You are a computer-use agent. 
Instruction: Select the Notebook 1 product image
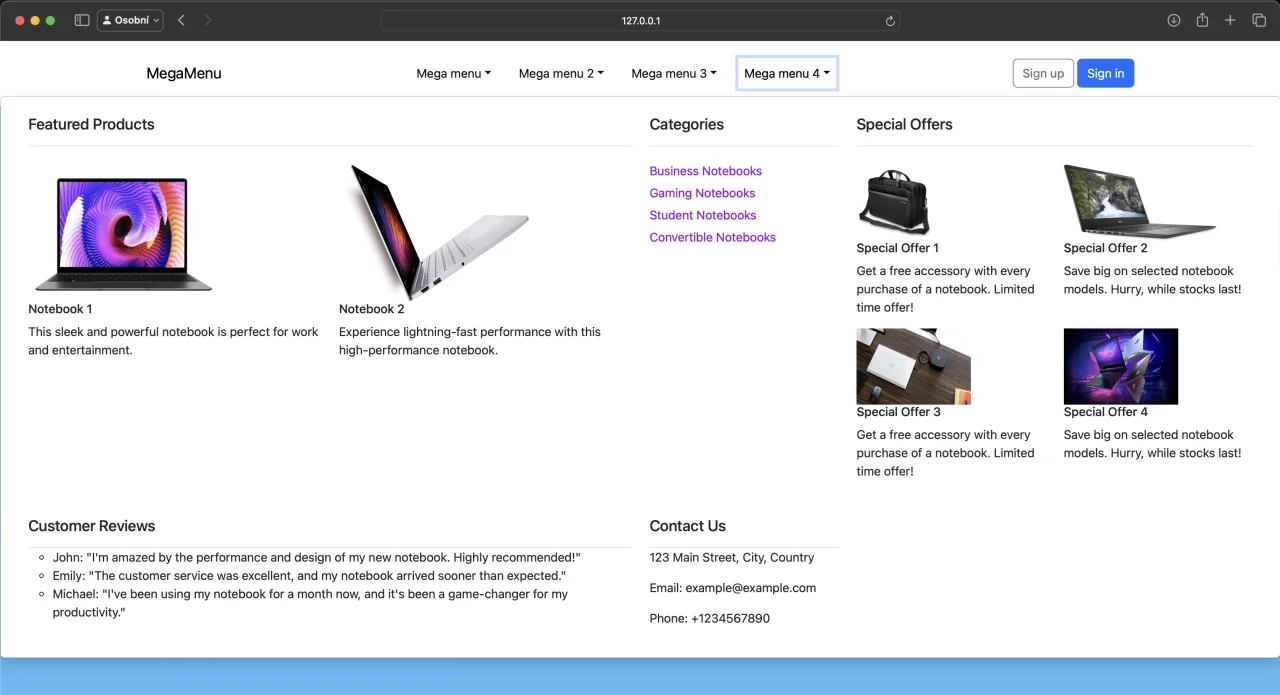pos(123,235)
